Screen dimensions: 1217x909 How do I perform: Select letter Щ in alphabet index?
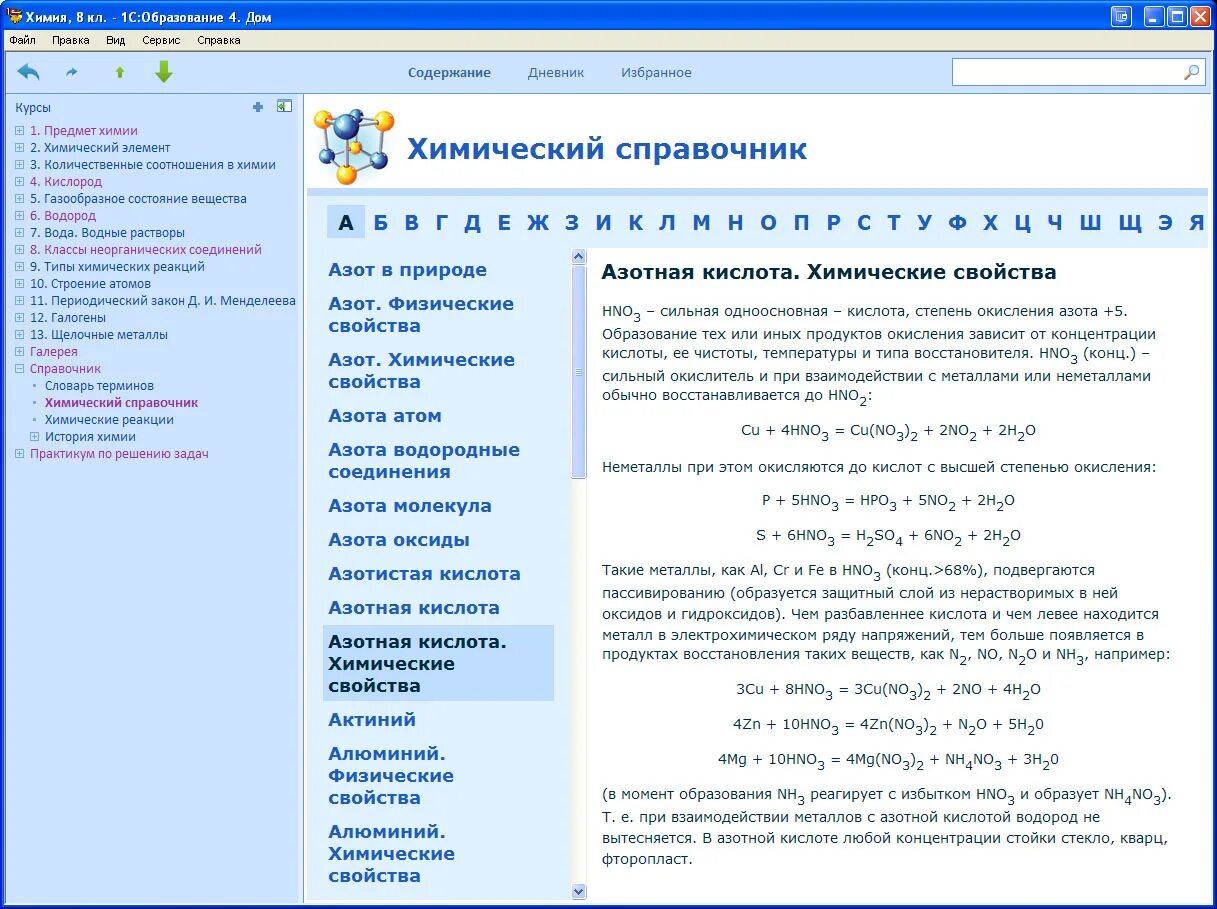coord(1130,223)
